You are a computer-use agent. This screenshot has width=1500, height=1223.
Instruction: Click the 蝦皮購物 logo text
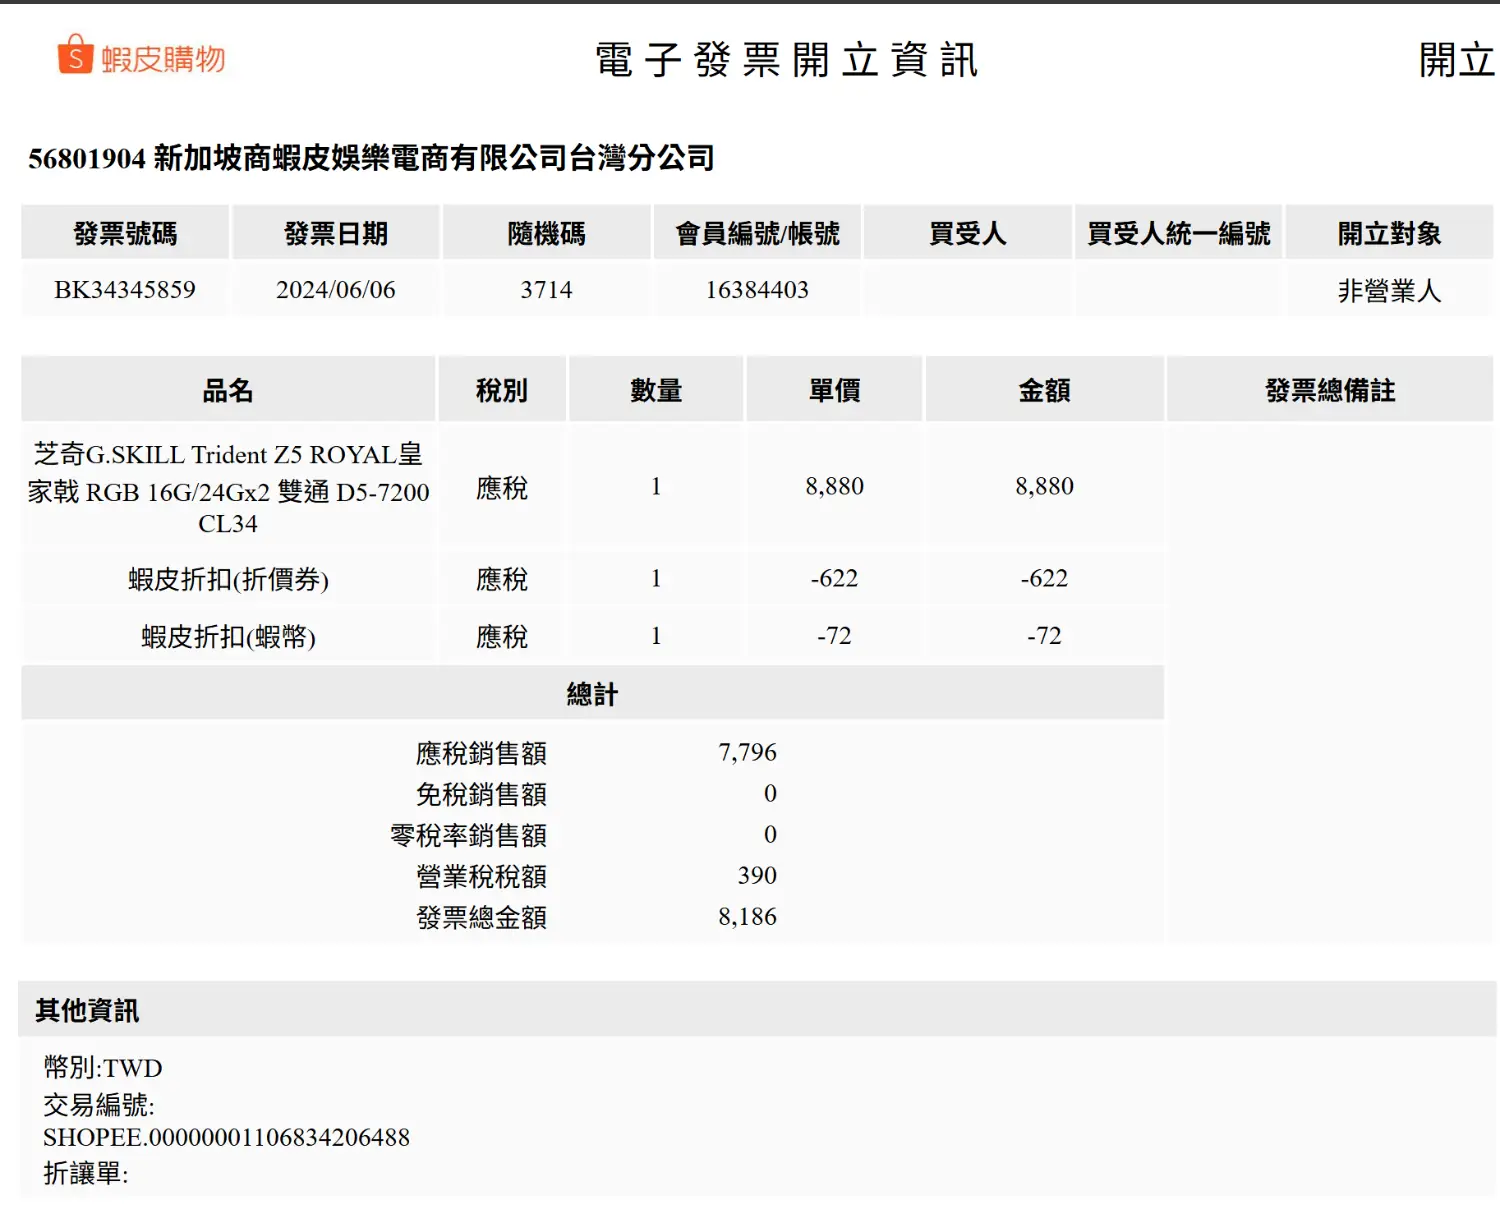163,59
